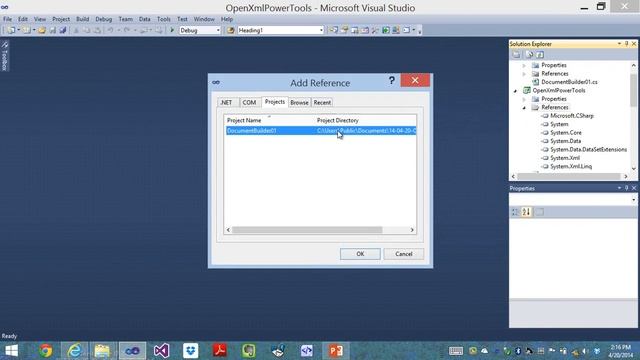Click Cancel in Add Reference dialog
The width and height of the screenshot is (640, 360).
tap(404, 254)
